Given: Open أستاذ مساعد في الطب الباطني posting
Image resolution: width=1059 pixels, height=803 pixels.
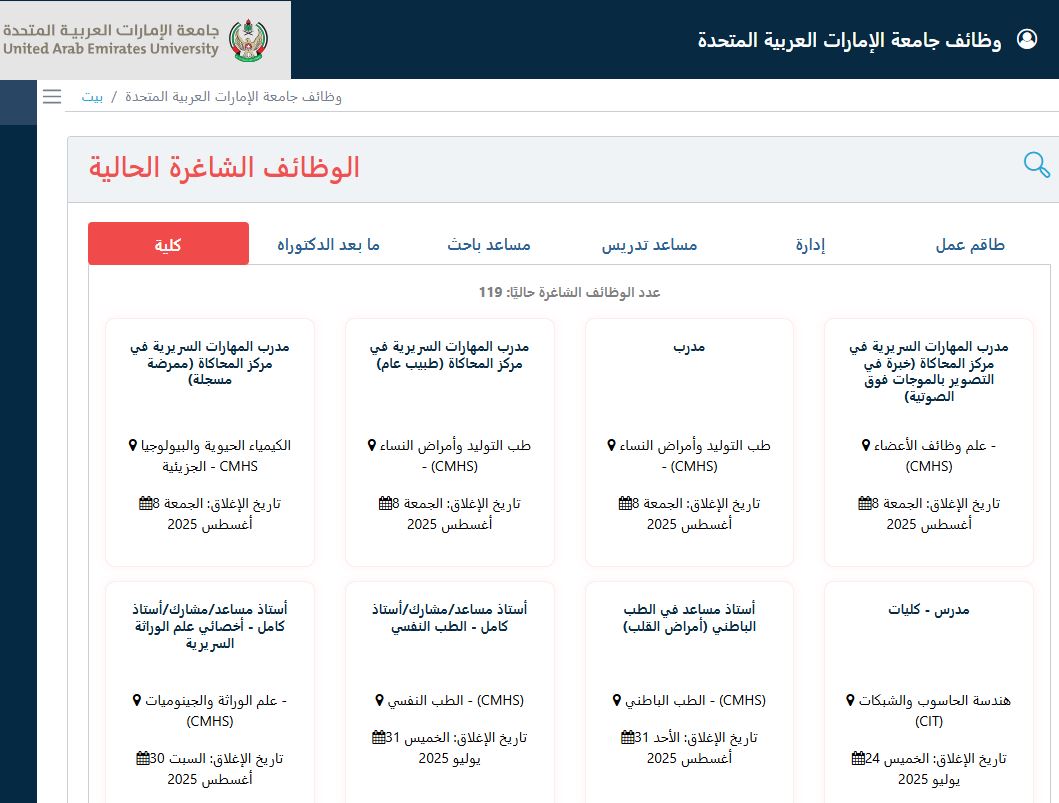Looking at the screenshot, I should pos(689,618).
